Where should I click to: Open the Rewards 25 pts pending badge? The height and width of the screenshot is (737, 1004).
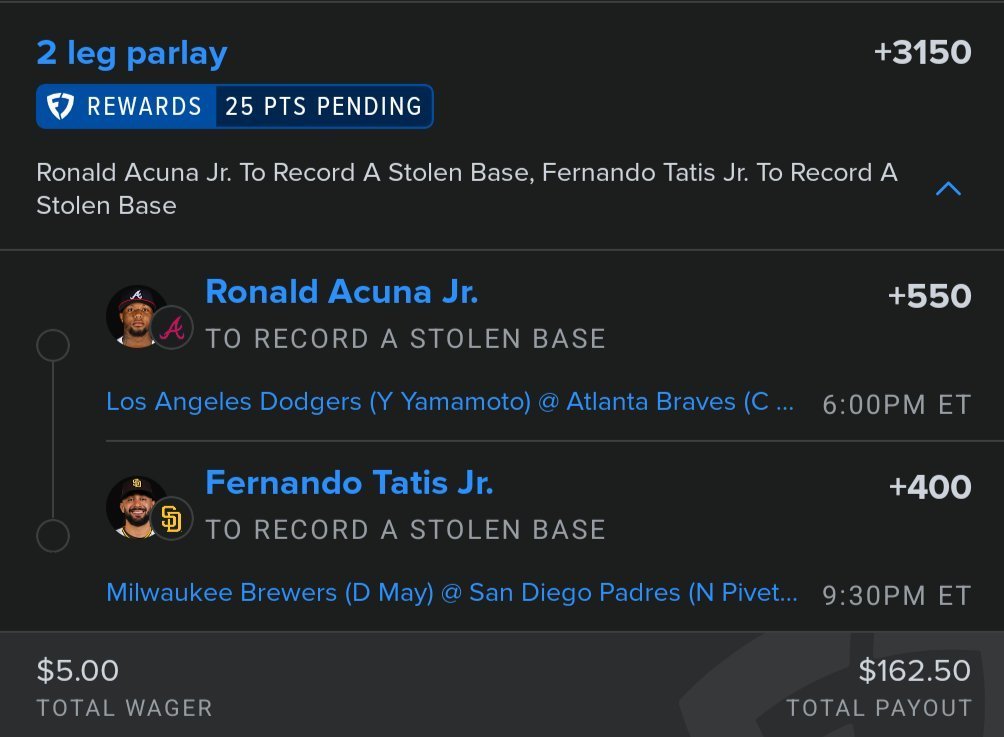(235, 106)
